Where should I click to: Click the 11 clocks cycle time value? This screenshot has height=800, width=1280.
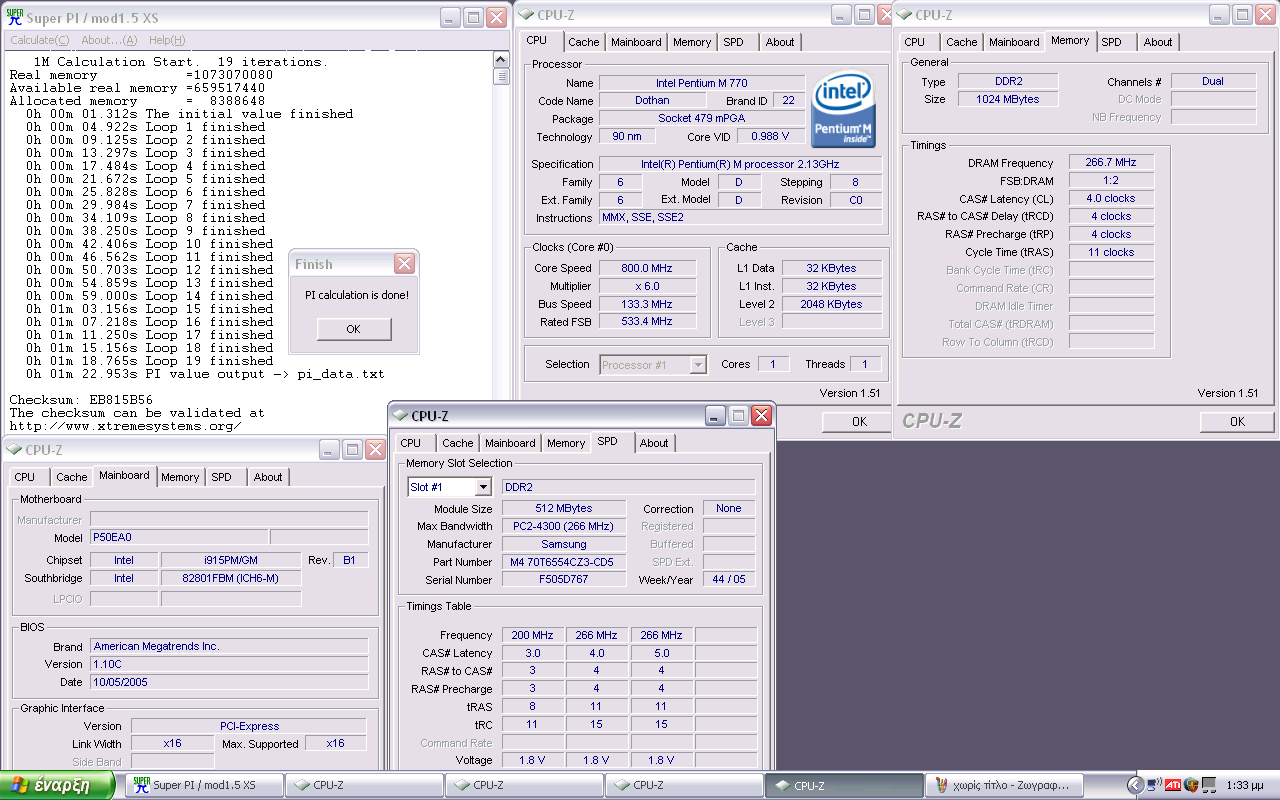tap(1111, 252)
